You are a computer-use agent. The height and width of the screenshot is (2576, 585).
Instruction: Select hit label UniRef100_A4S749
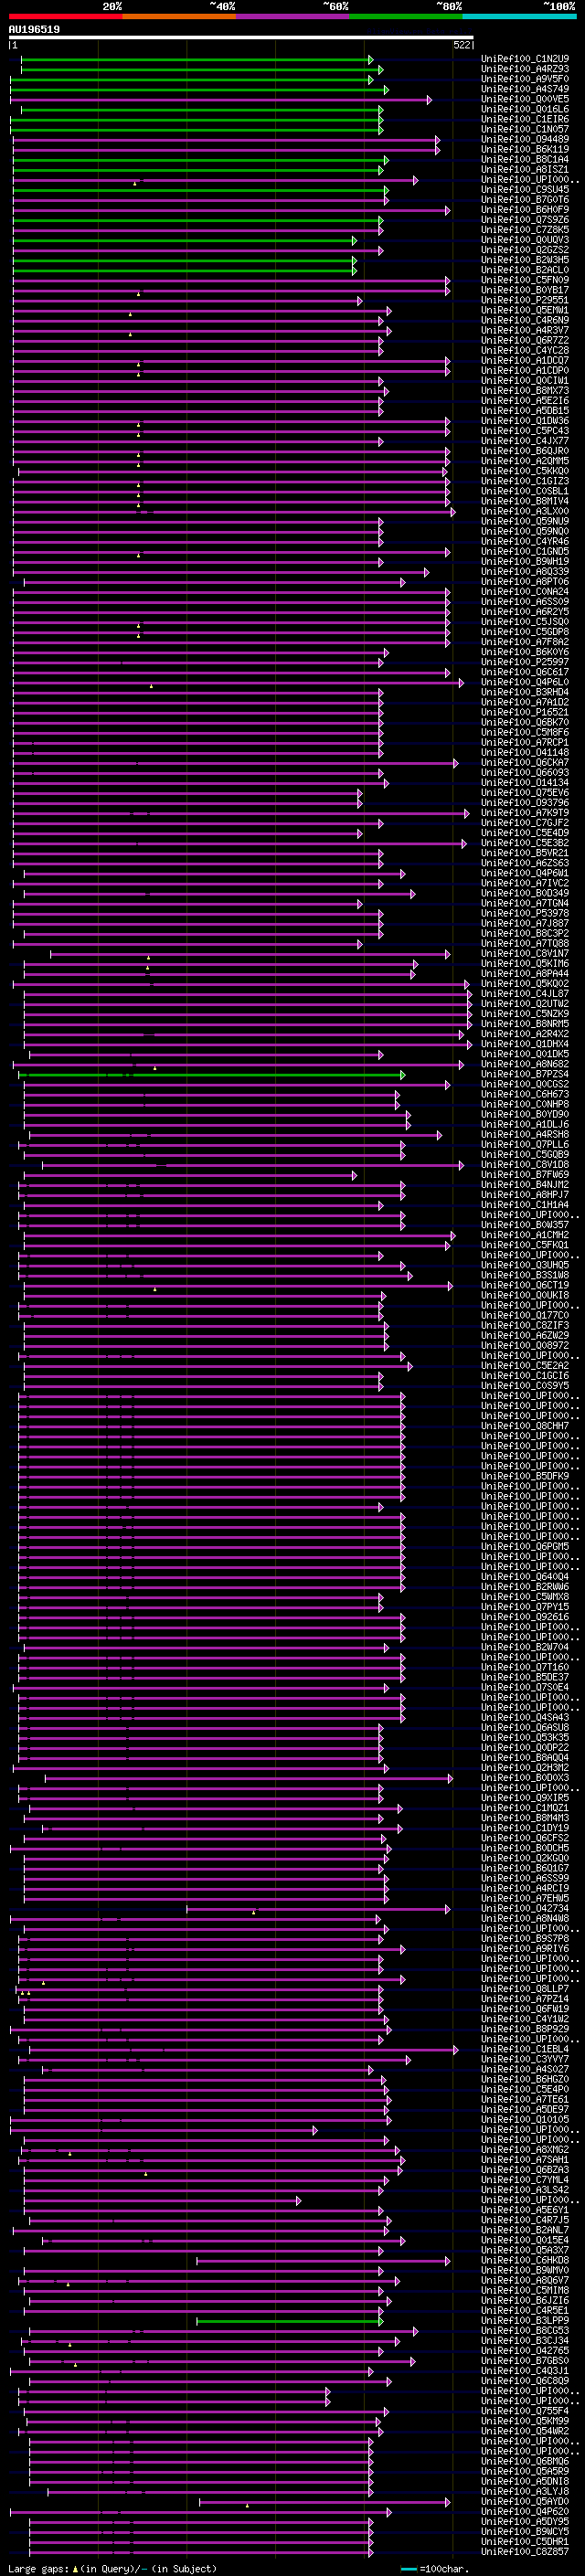525,89
